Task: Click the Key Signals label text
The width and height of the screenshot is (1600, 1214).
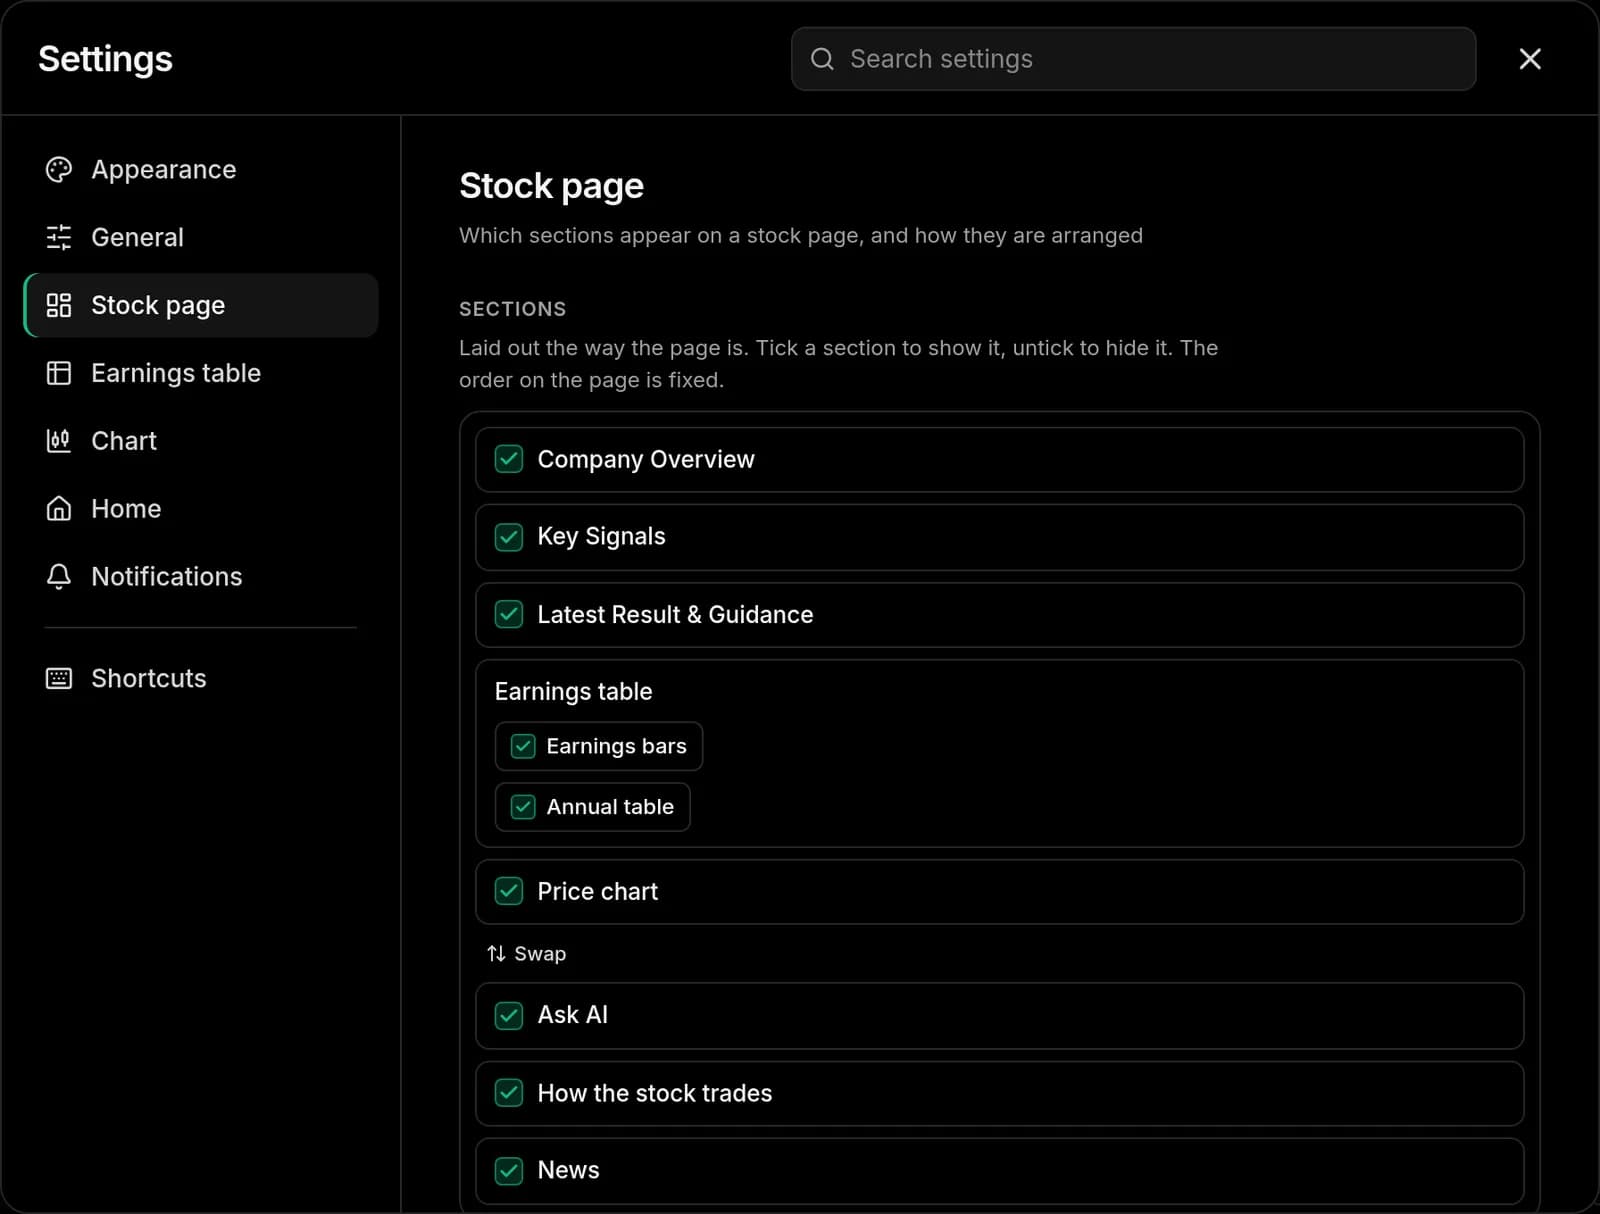Action: tap(601, 537)
